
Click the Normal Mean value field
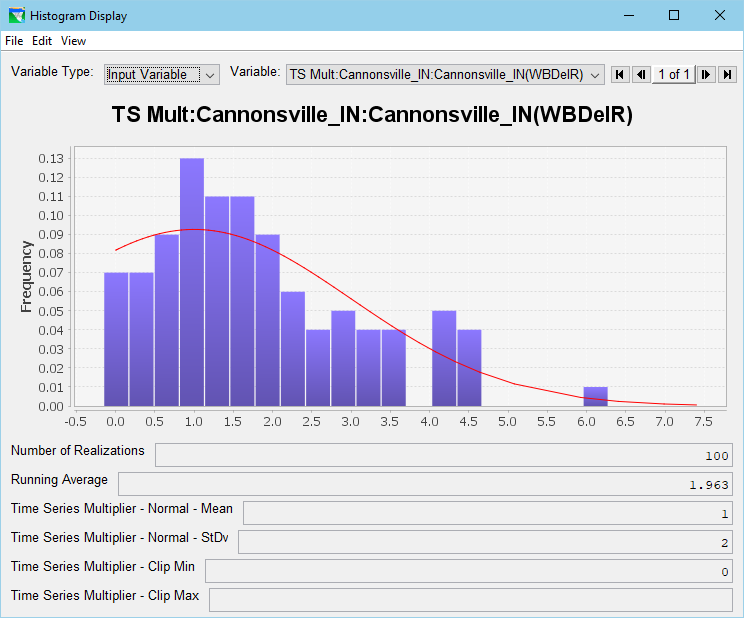[487, 513]
